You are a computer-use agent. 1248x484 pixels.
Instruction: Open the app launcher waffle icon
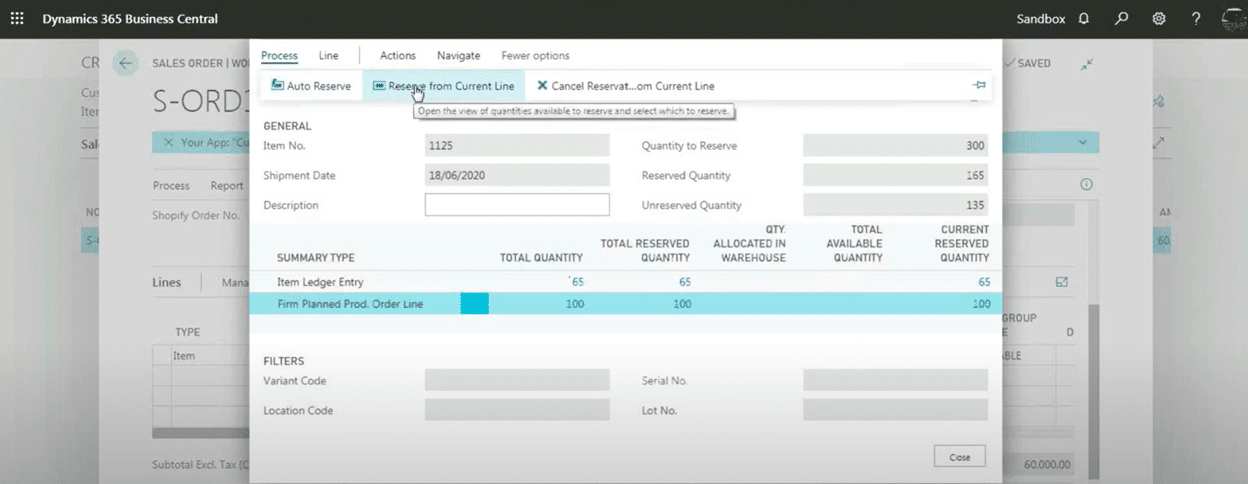pos(17,19)
